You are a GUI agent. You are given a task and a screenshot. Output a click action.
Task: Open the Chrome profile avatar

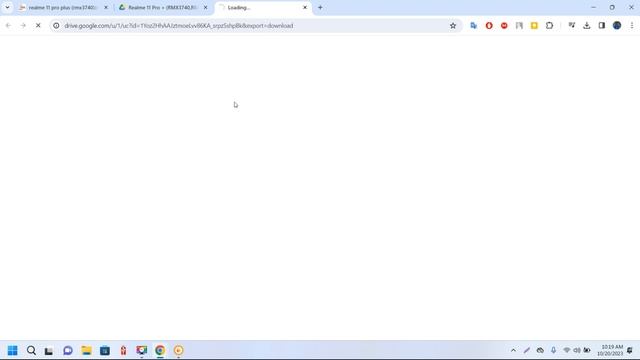(617, 25)
